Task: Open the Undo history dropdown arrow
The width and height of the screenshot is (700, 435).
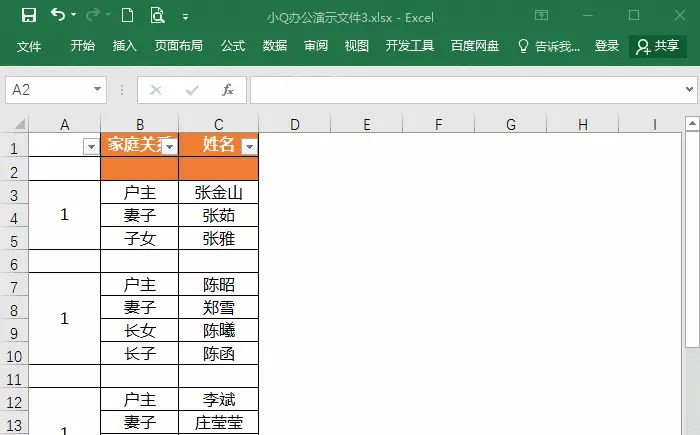Action: [73, 15]
